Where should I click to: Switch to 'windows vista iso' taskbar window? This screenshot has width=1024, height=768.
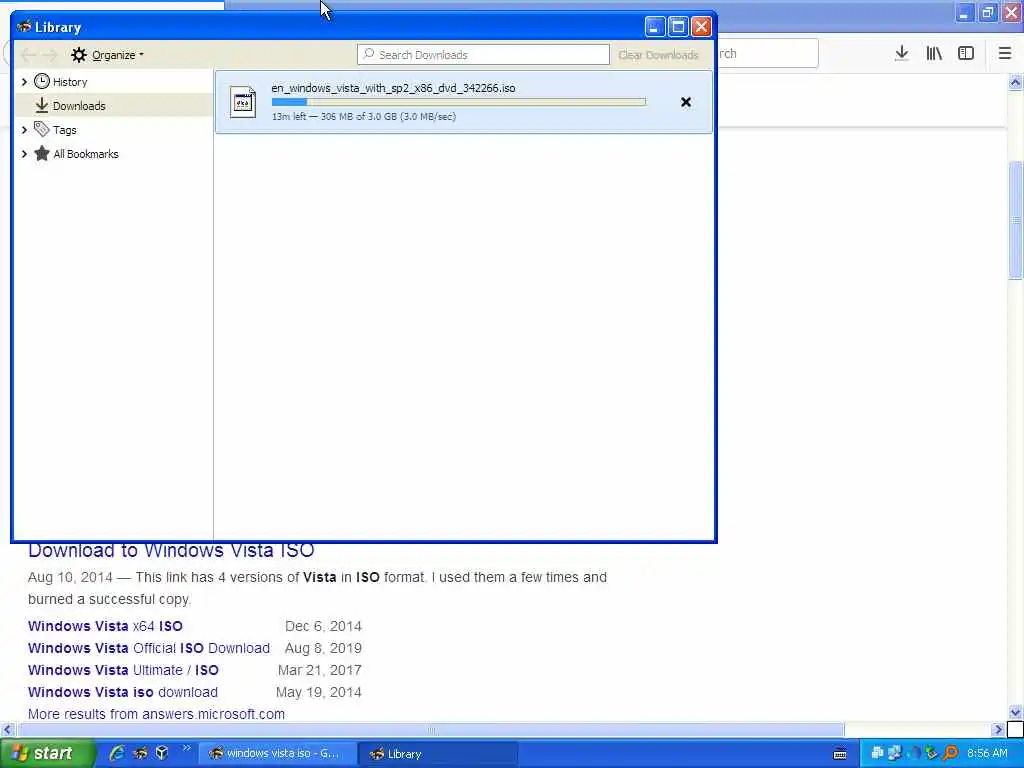coord(278,754)
